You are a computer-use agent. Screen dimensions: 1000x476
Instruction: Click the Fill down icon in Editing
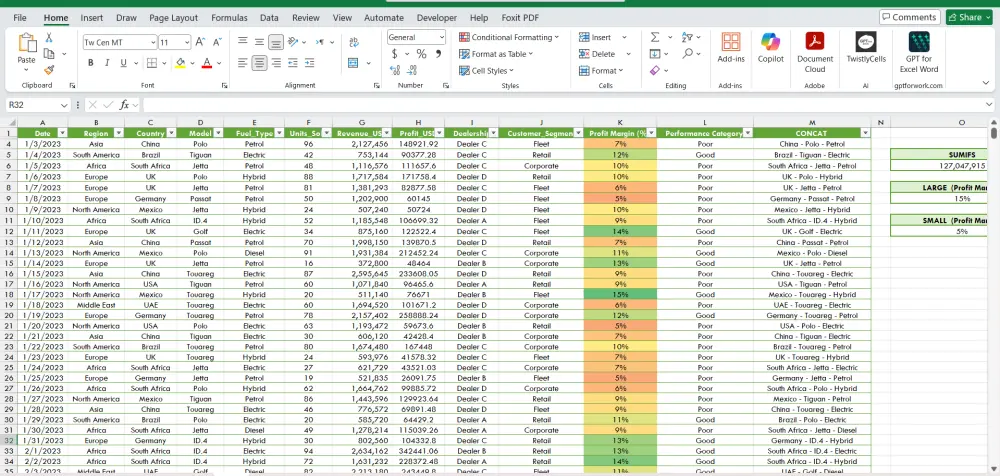[655, 54]
